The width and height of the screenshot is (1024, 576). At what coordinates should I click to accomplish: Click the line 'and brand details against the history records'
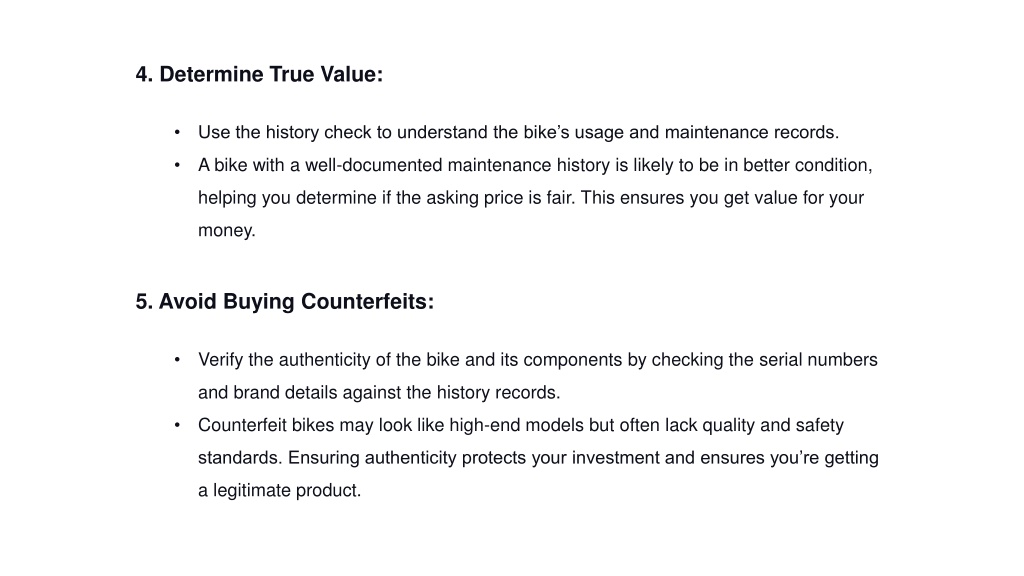(x=379, y=392)
